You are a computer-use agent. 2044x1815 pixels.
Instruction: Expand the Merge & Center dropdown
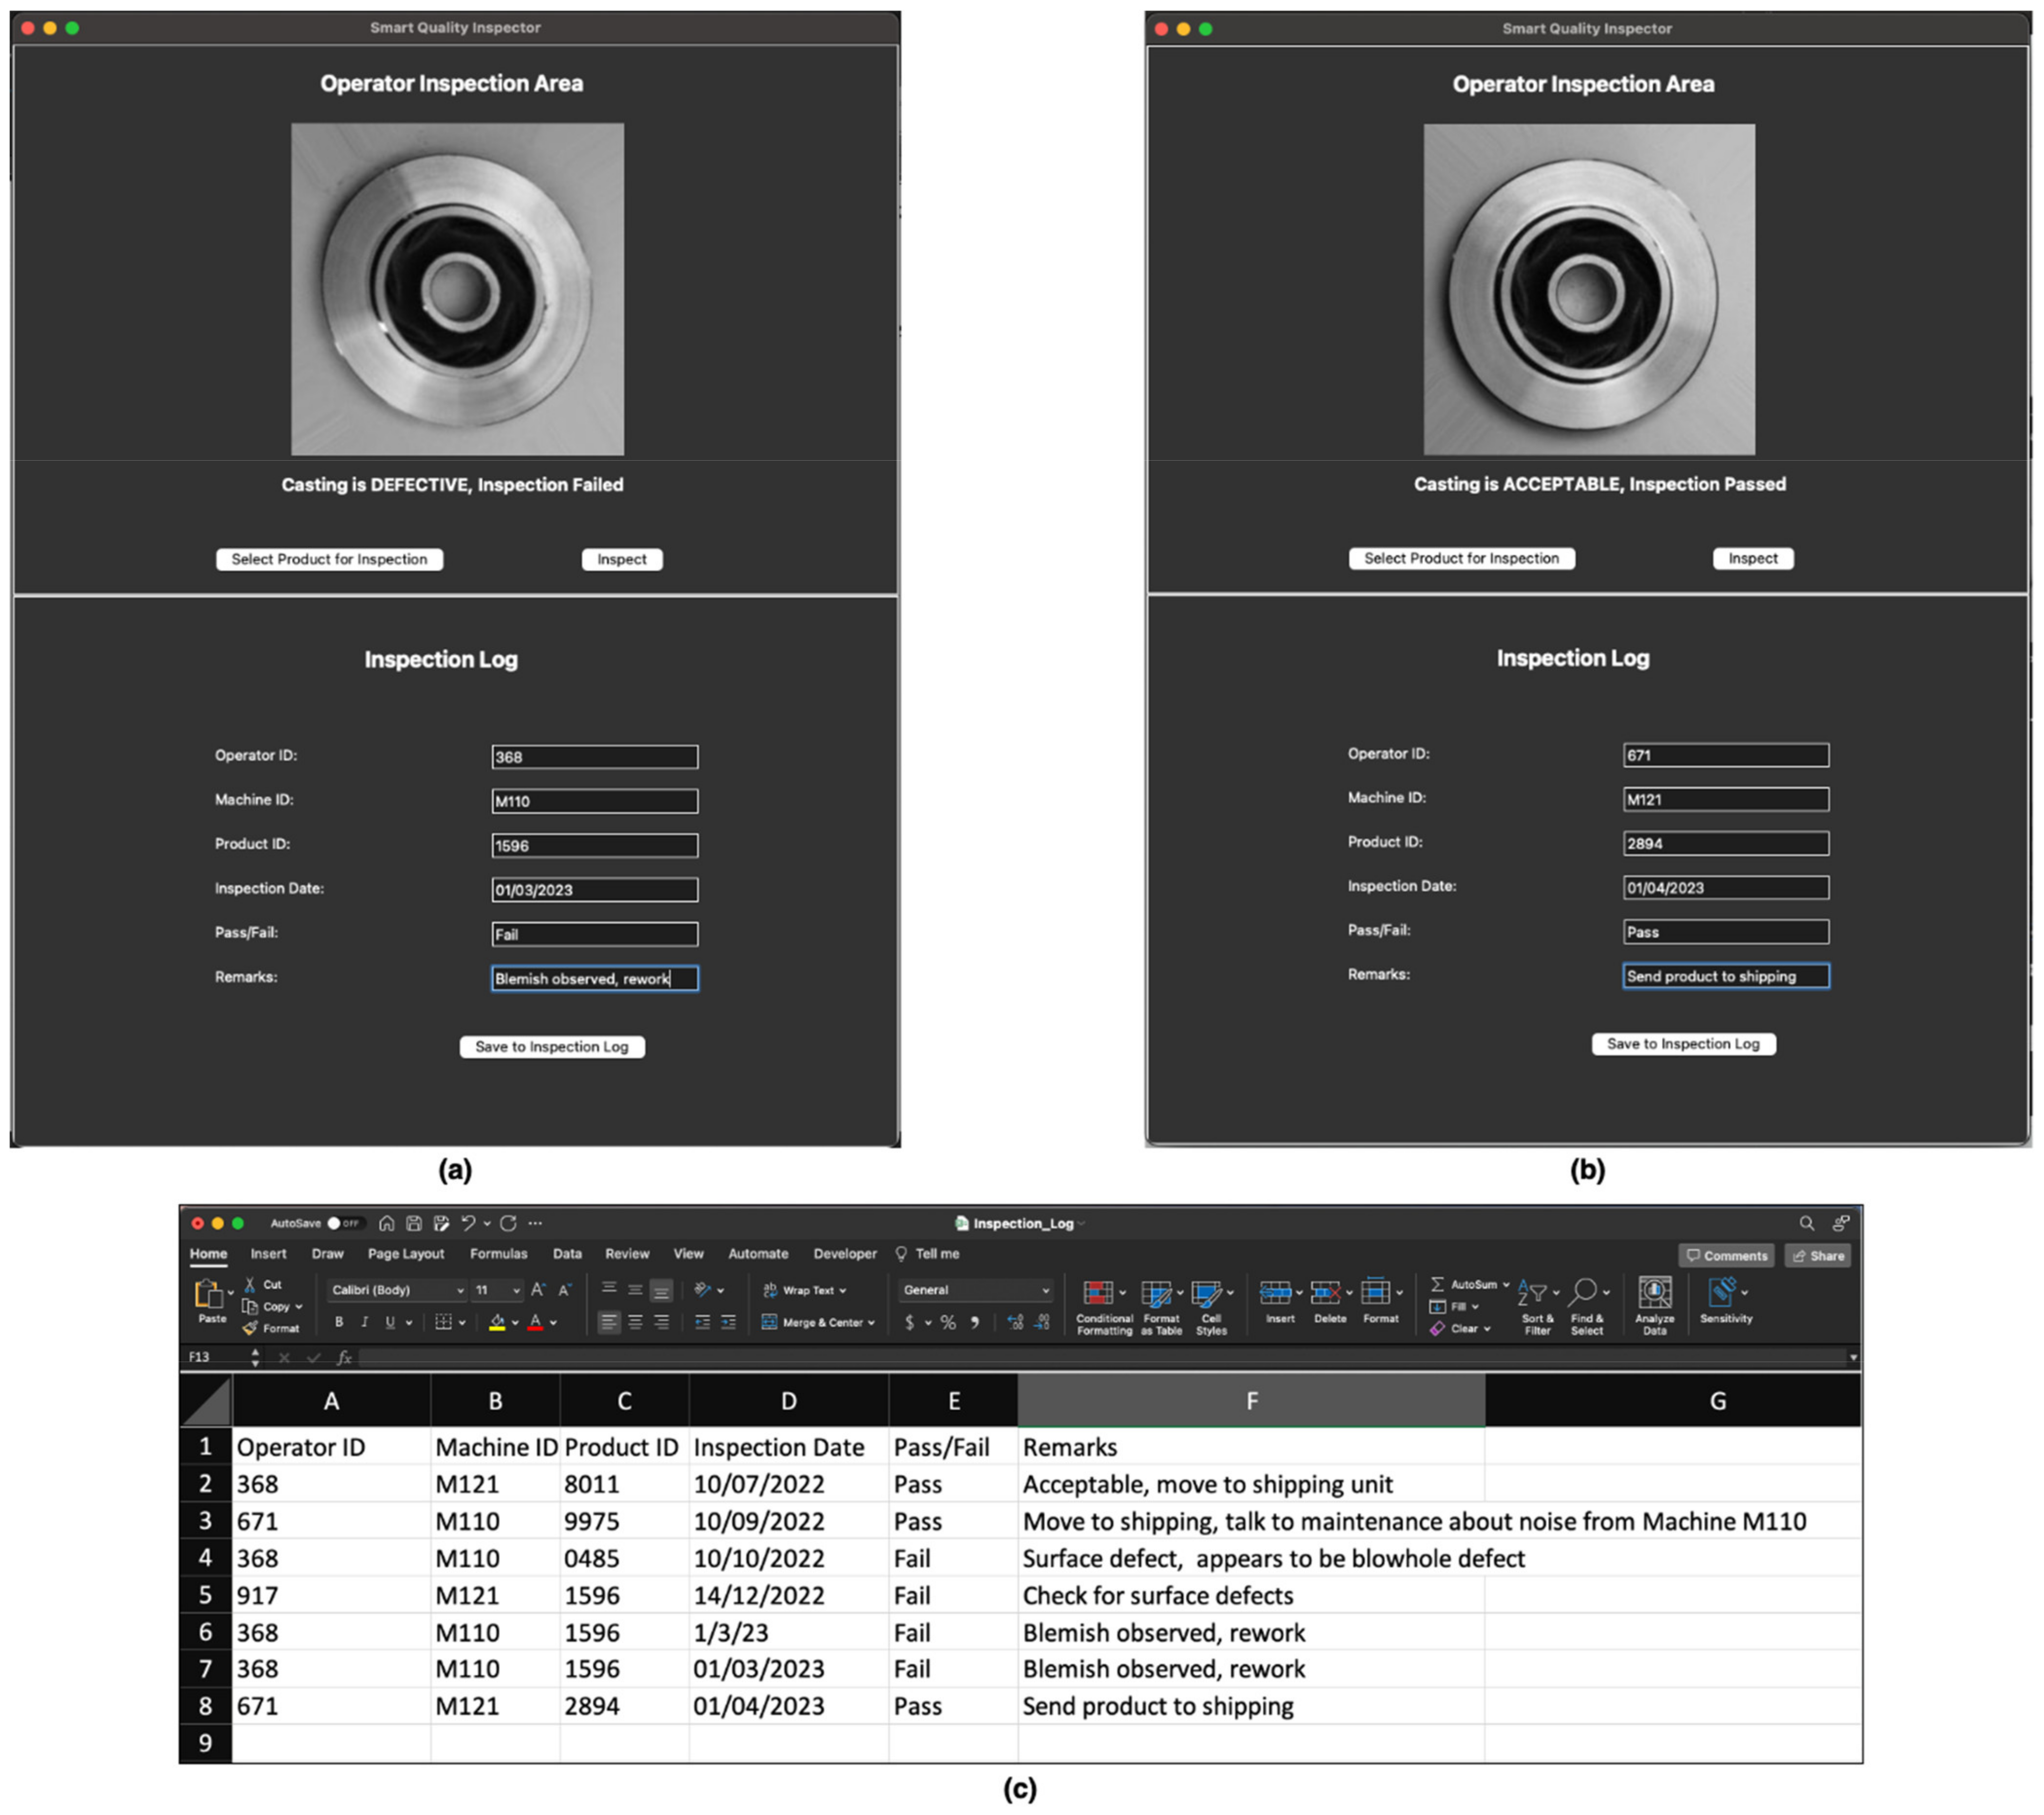872,1322
